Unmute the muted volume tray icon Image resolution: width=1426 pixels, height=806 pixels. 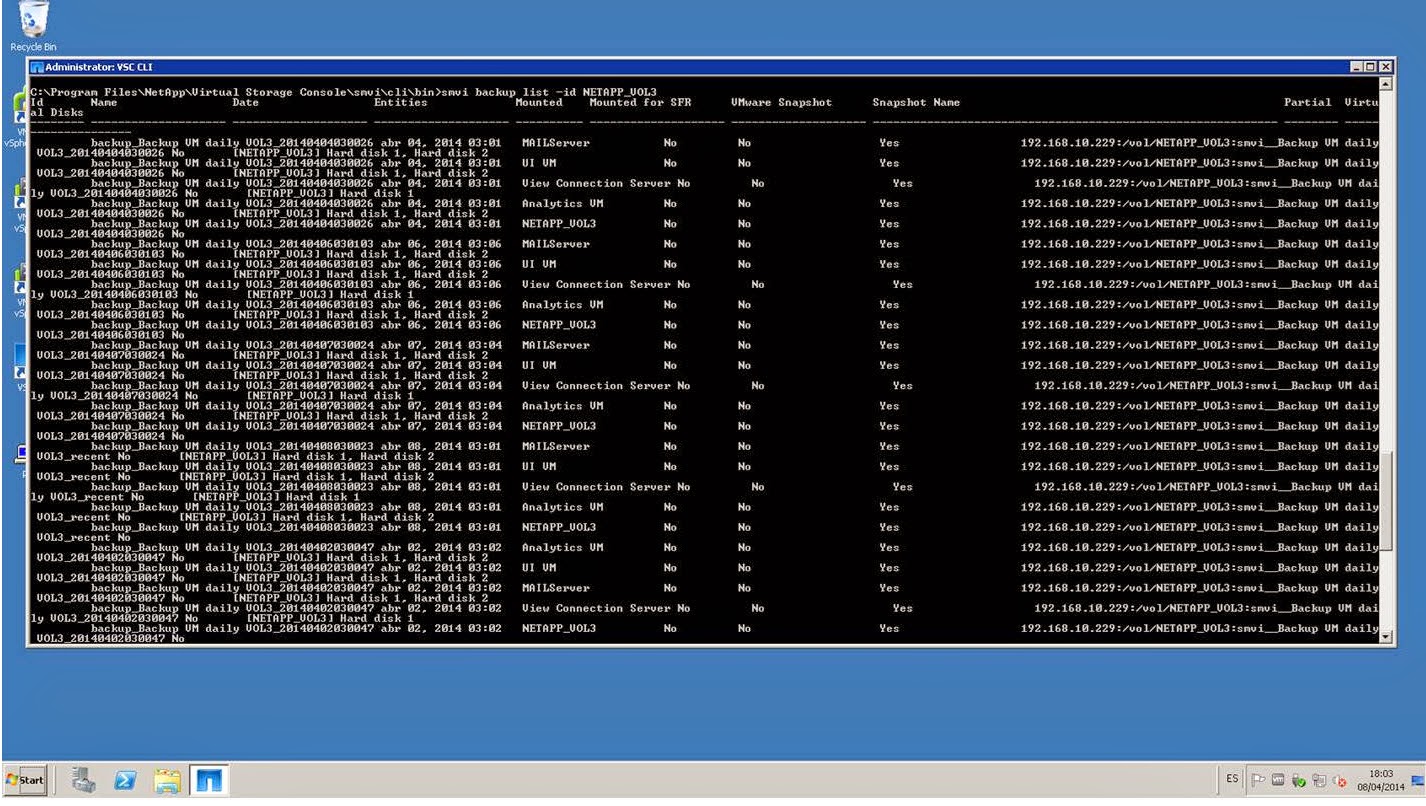(x=1340, y=780)
